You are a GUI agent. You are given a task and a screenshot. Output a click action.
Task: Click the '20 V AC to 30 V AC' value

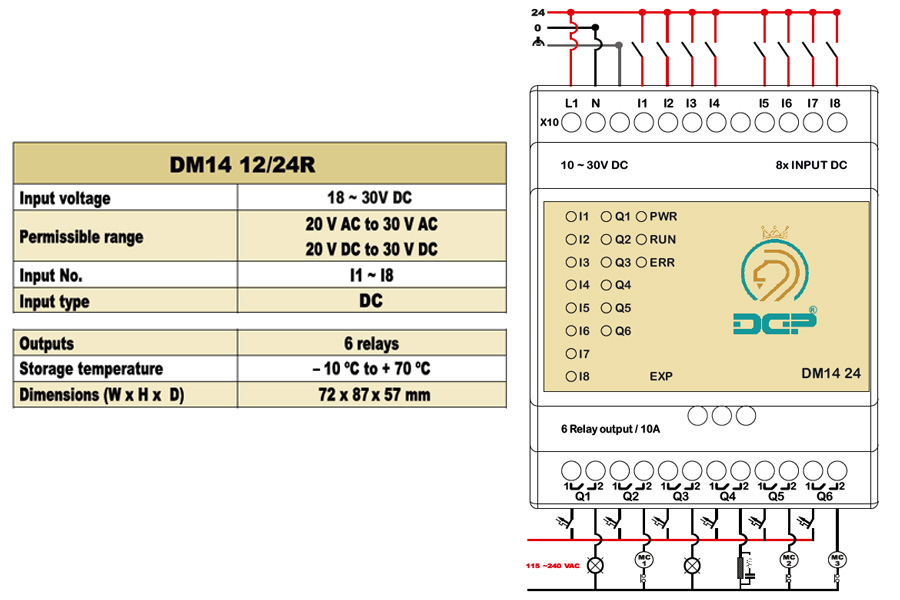point(371,224)
